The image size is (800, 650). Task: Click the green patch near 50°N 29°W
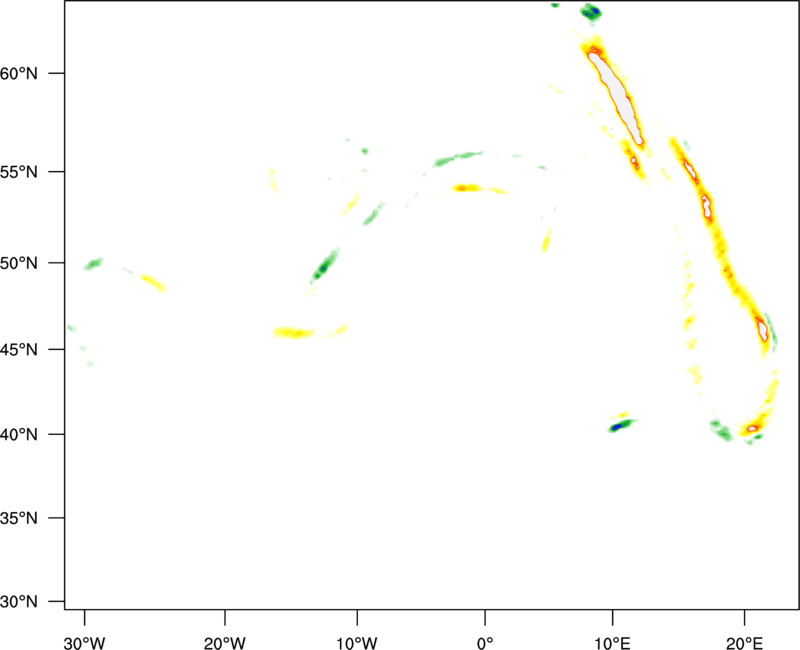93,264
